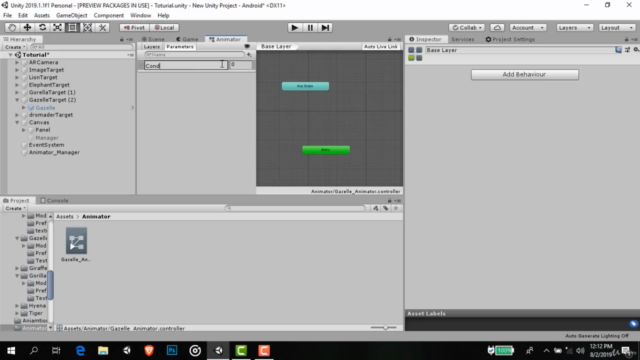This screenshot has height=360, width=640.
Task: Switch to the Console tab
Action: (54, 200)
